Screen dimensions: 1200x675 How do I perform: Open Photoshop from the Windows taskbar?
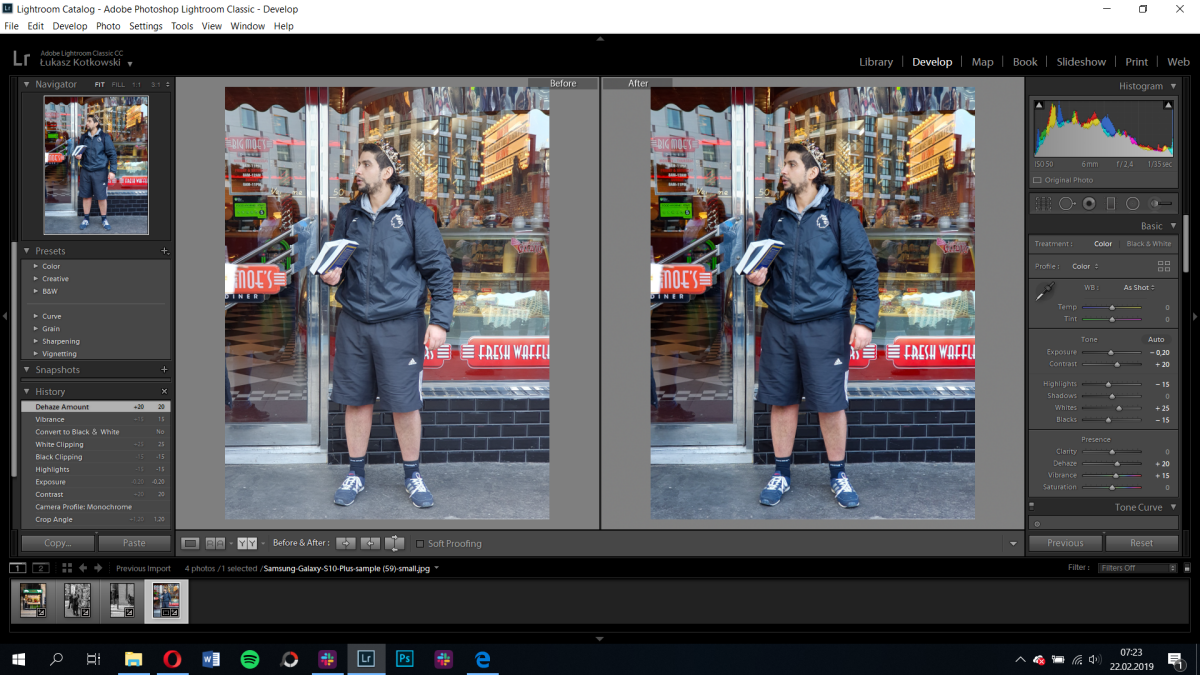tap(405, 659)
